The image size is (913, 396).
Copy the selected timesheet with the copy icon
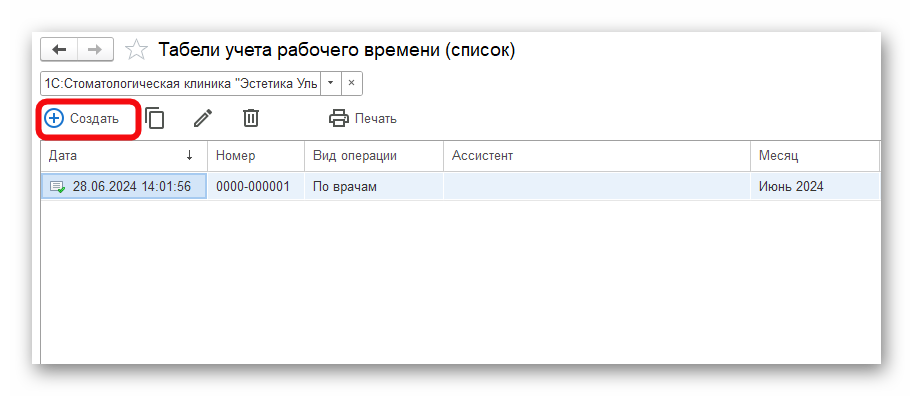point(155,119)
